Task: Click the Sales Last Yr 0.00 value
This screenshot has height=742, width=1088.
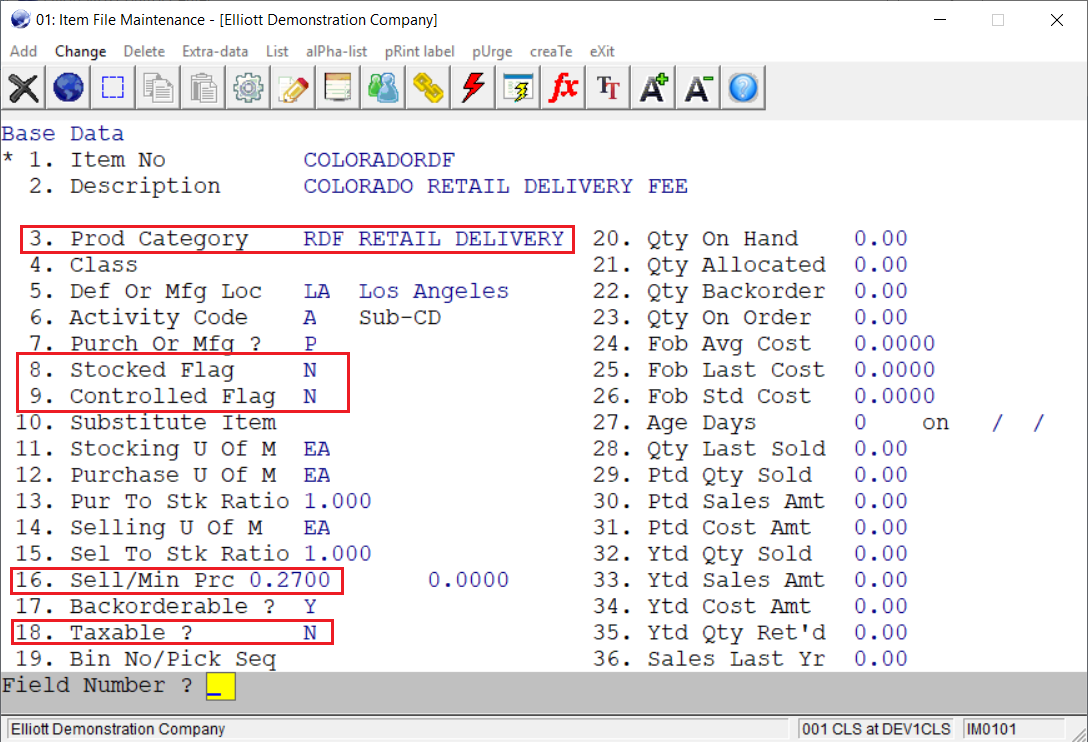Action: 881,659
